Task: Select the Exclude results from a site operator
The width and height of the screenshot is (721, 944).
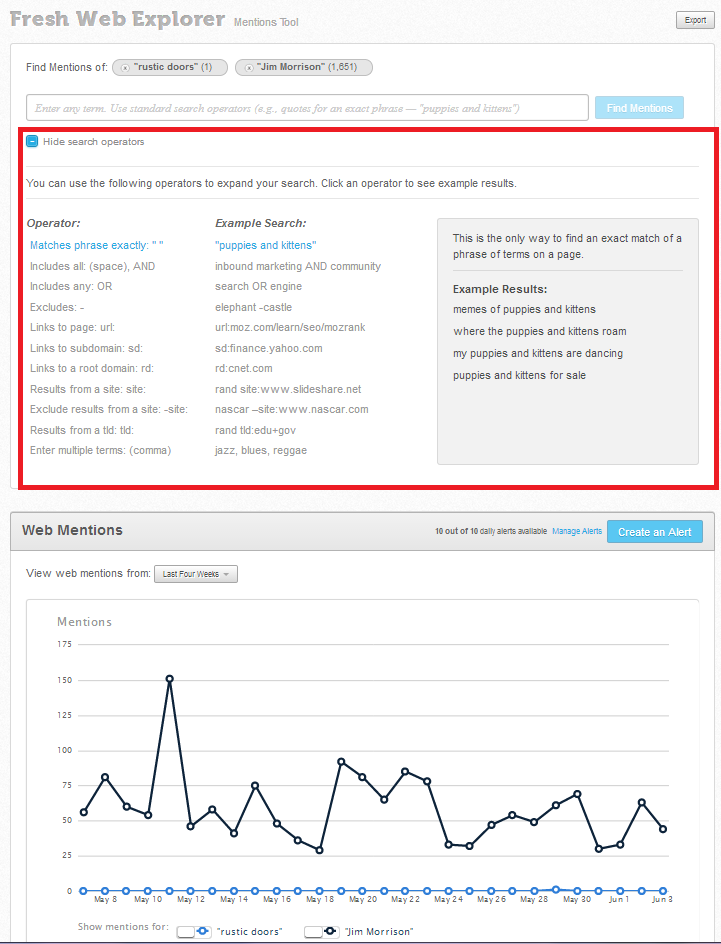Action: point(109,409)
